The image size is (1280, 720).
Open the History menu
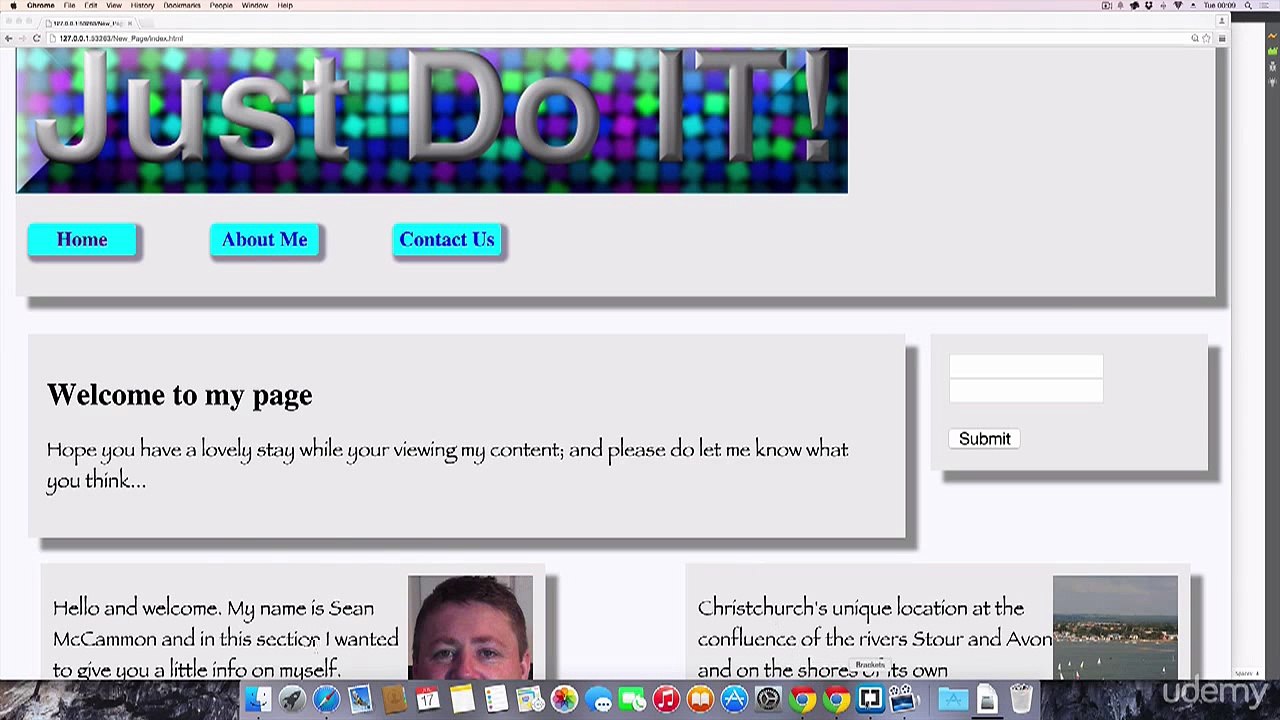pos(142,5)
